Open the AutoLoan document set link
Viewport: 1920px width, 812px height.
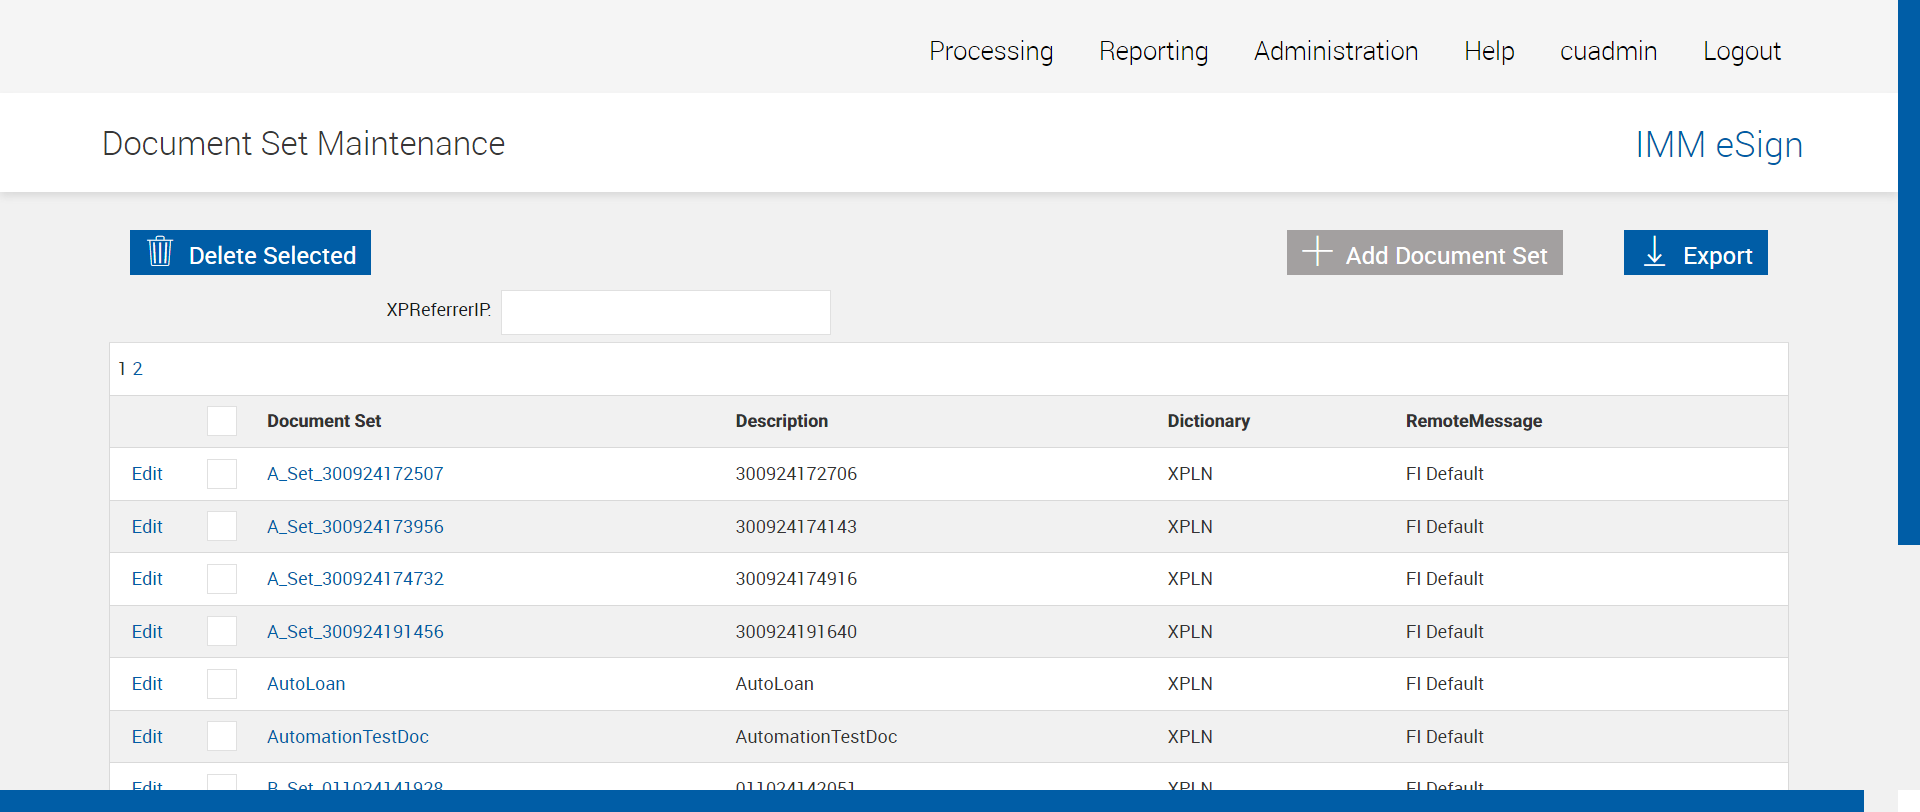coord(306,684)
